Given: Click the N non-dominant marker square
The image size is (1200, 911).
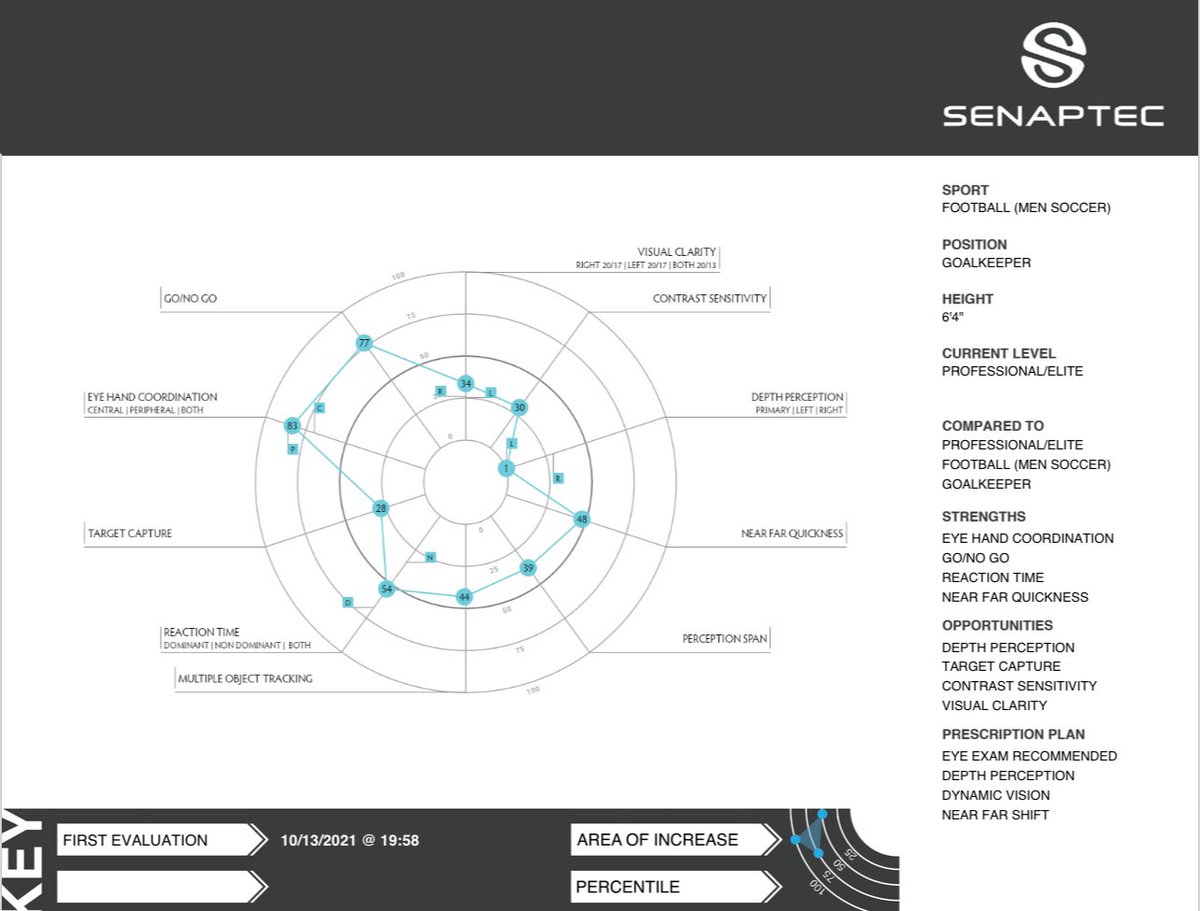Looking at the screenshot, I should point(430,557).
